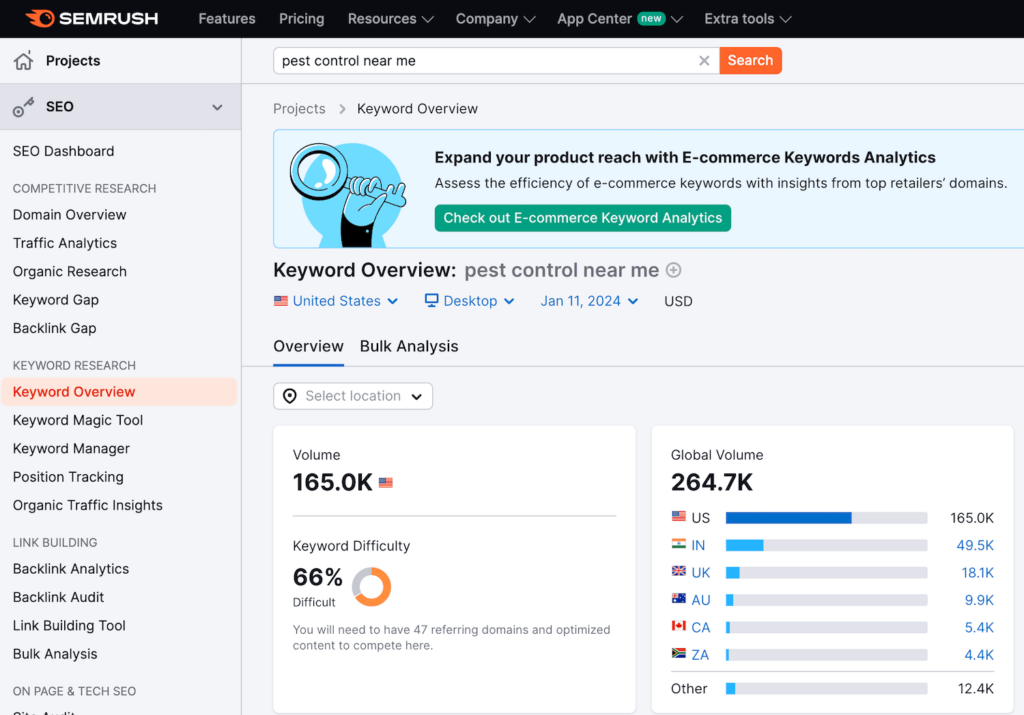Click the Keyword Difficulty donut chart
1024x715 pixels.
pyautogui.click(x=372, y=586)
